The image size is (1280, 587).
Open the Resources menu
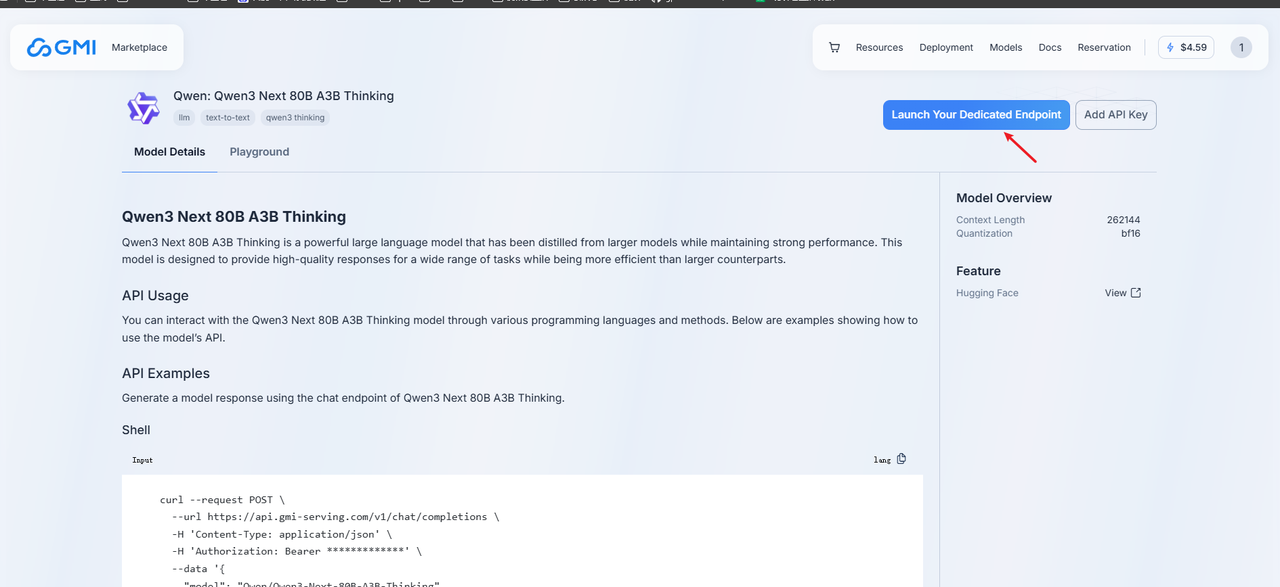point(879,47)
